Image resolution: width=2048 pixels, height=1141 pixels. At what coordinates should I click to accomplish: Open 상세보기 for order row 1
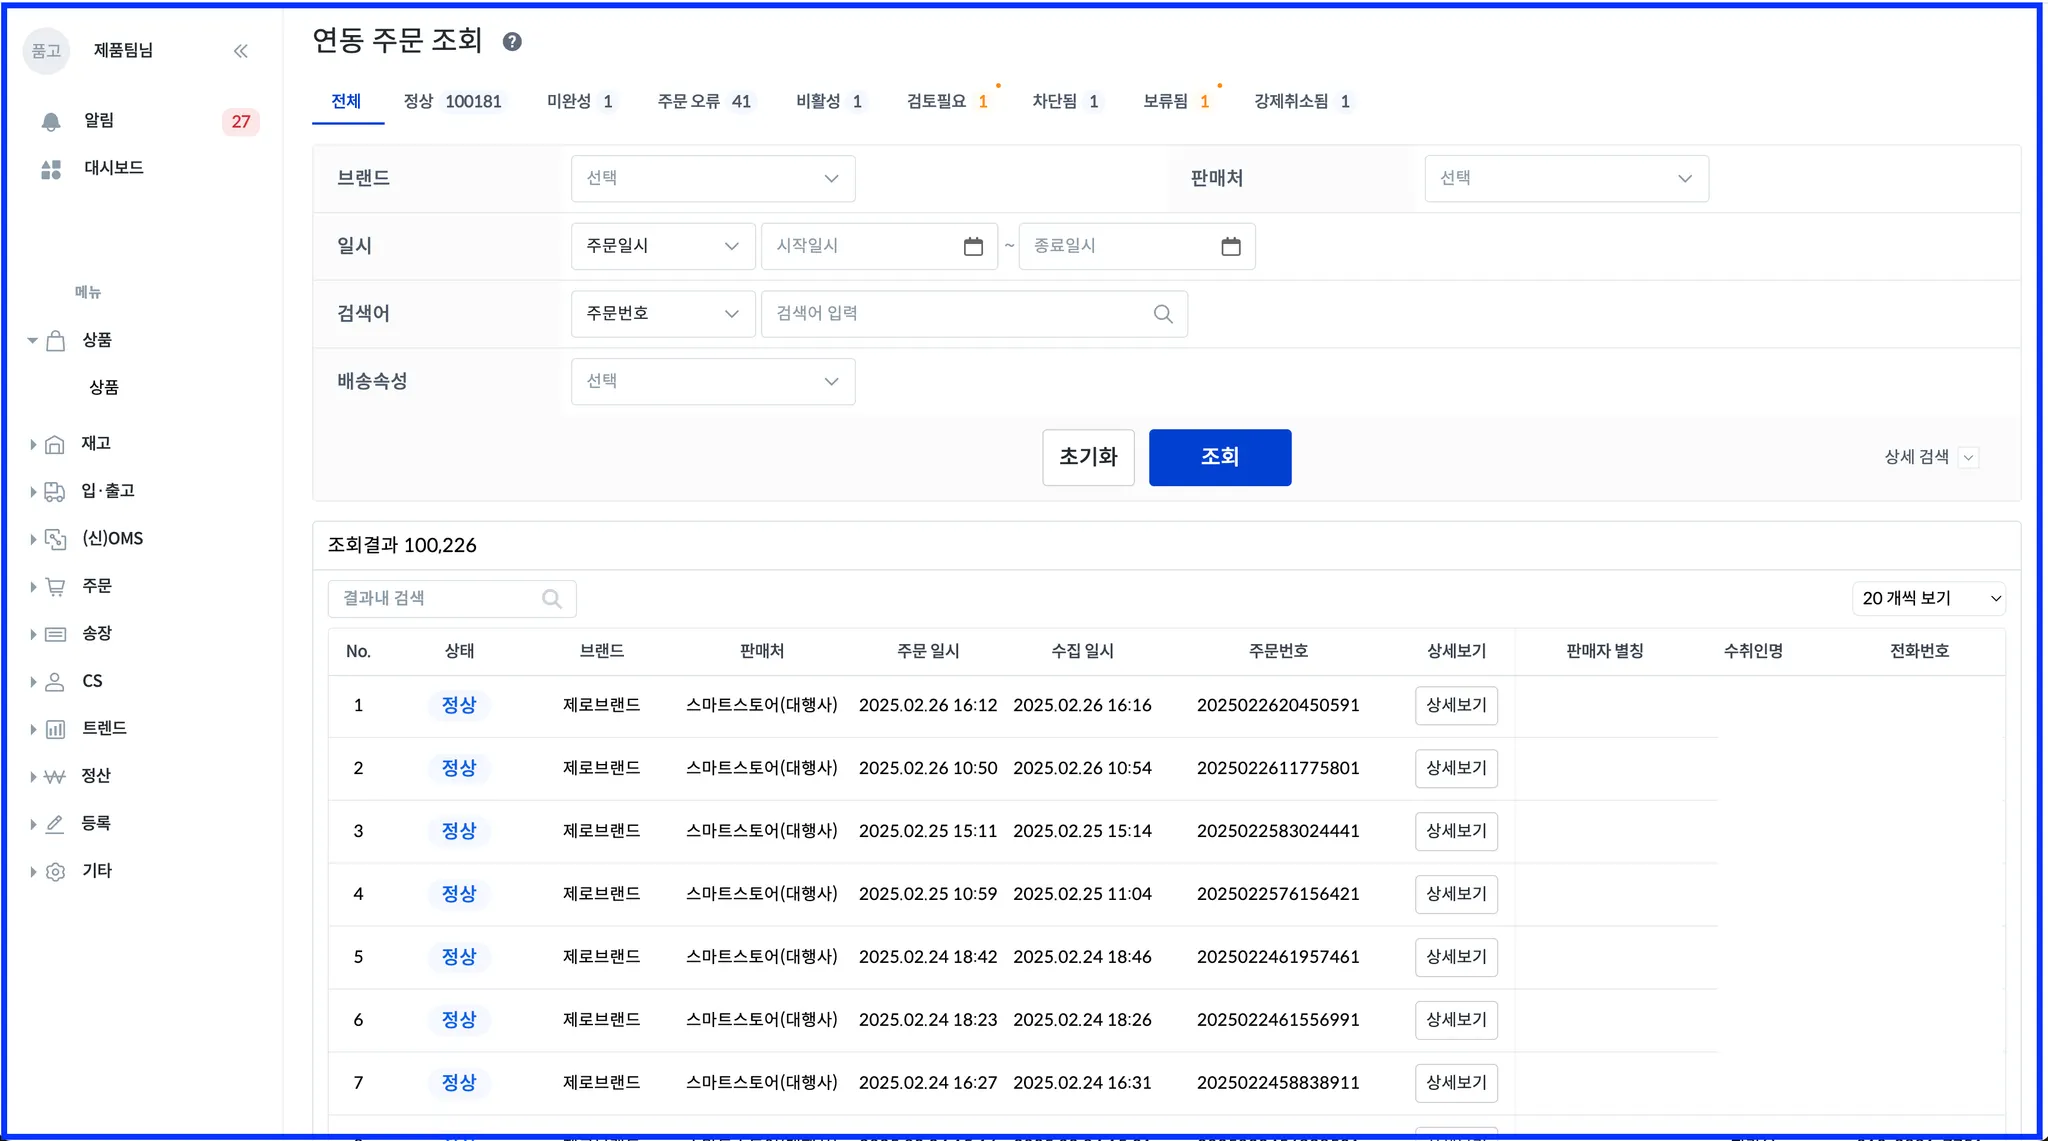pos(1455,705)
